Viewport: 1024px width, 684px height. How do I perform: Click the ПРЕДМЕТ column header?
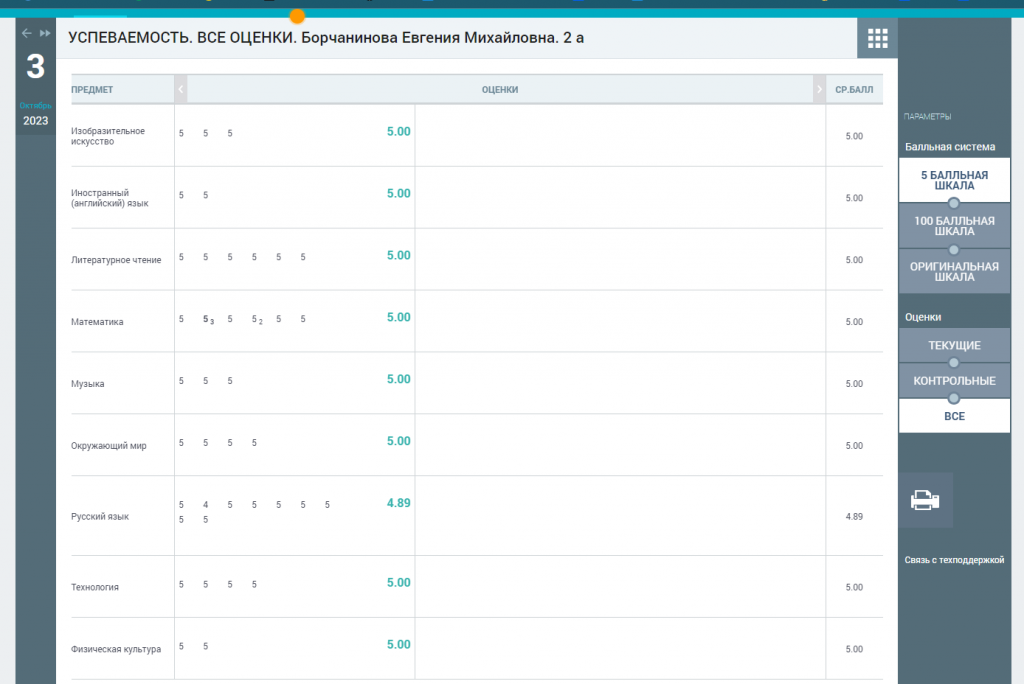pos(92,90)
